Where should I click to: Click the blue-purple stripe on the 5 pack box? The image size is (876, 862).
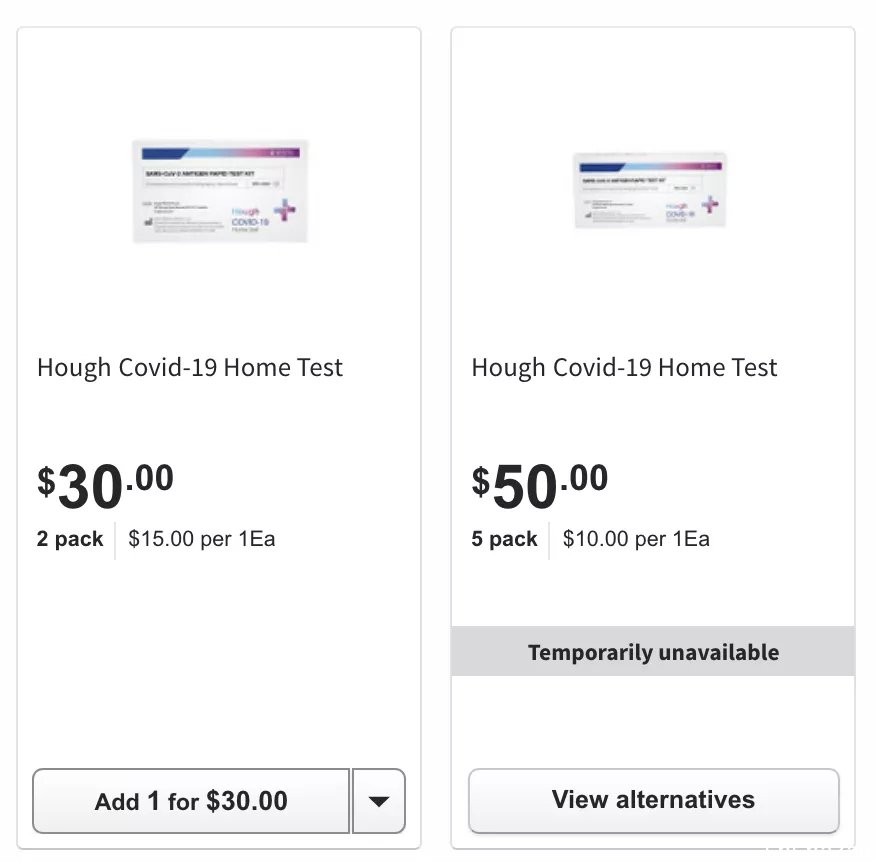651,166
